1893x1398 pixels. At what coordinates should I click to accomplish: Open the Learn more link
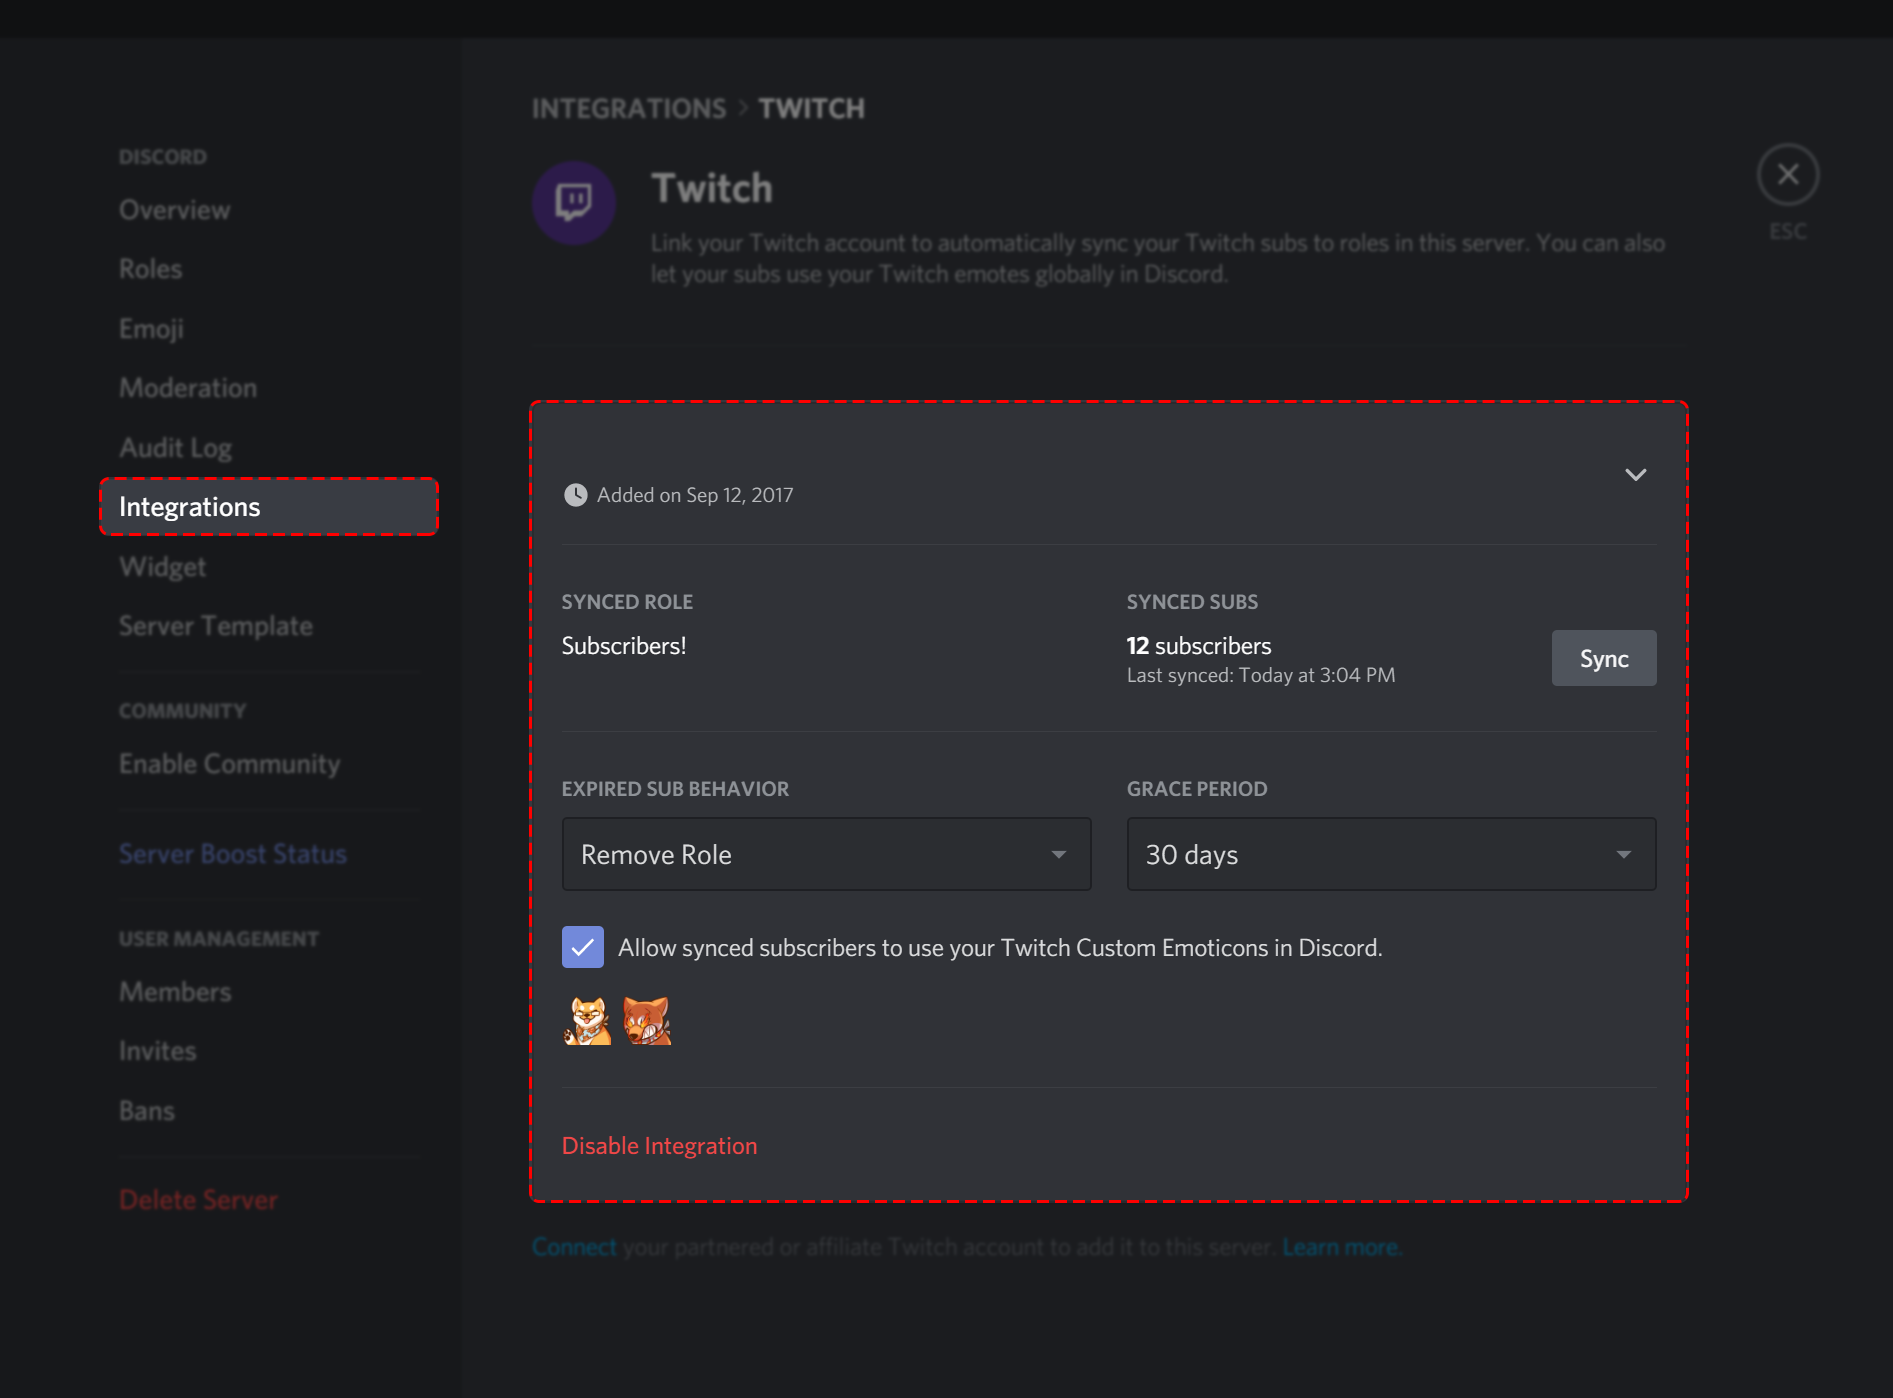(1341, 1247)
